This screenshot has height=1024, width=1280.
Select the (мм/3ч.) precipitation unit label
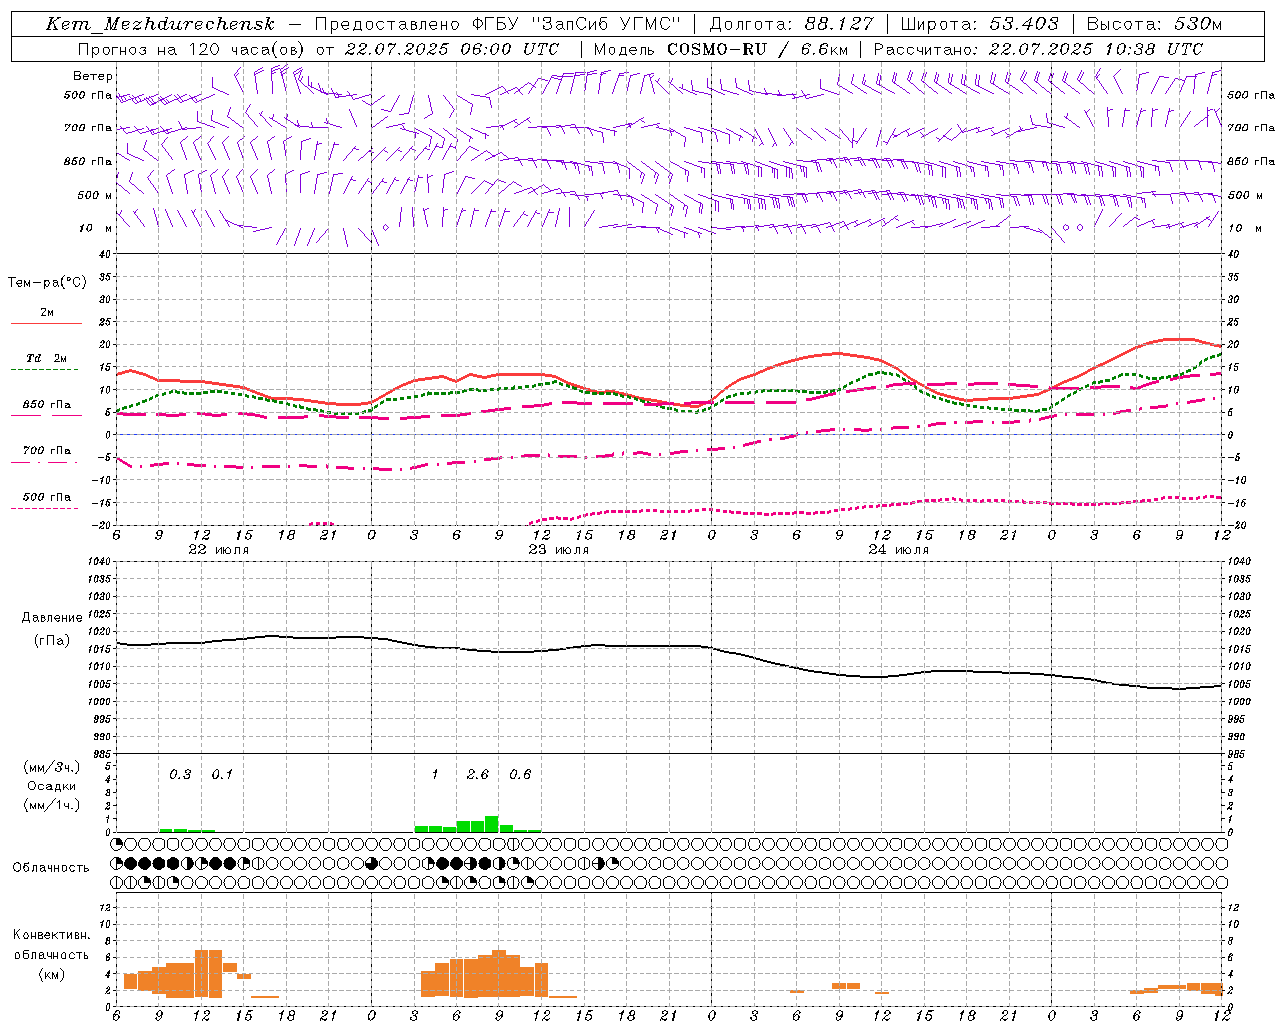click(x=52, y=767)
